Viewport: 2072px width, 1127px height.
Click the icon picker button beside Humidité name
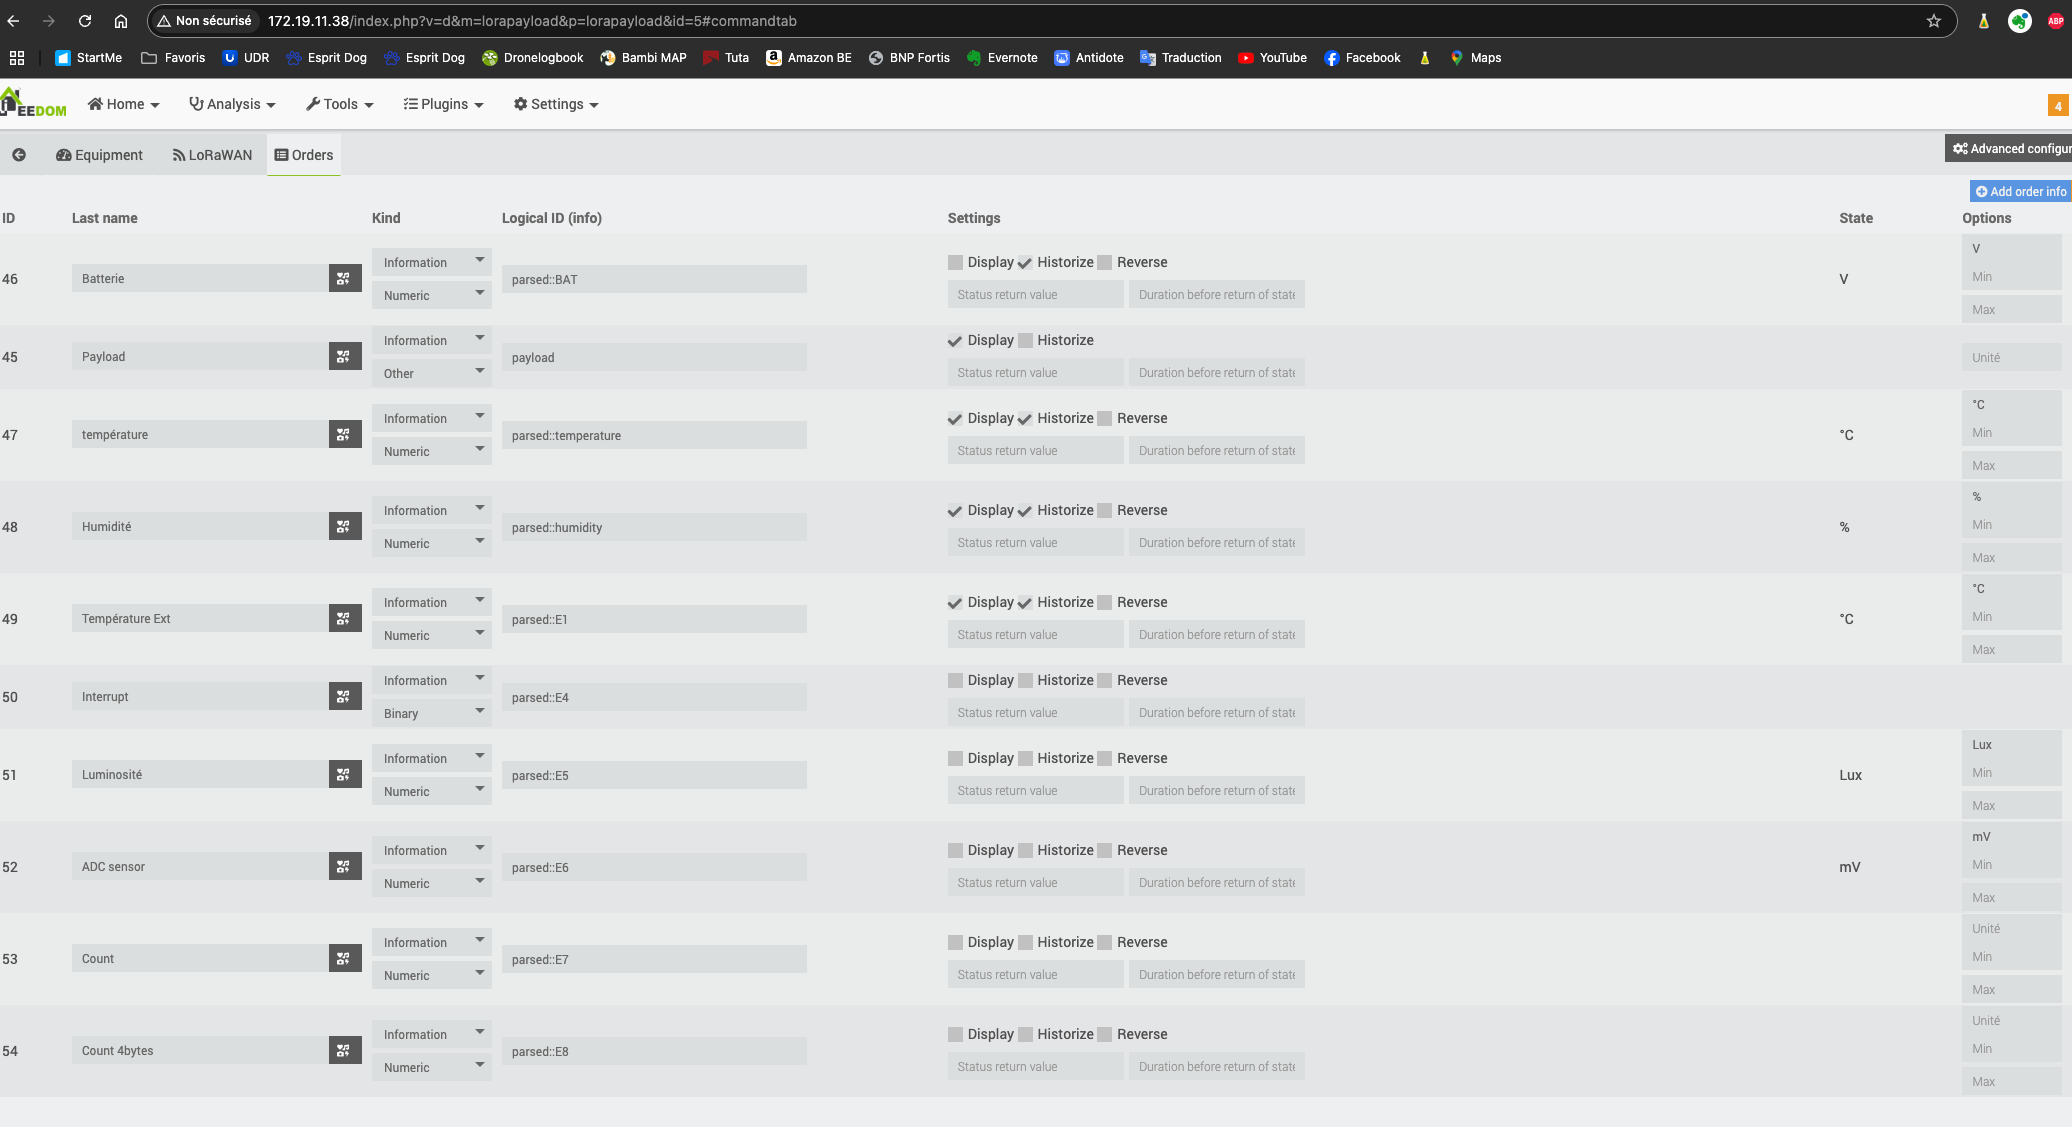[x=344, y=527]
